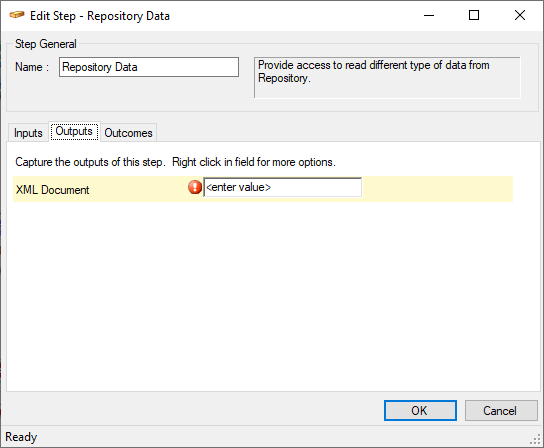Switch to the Inputs tab
This screenshot has width=544, height=448.
tap(28, 133)
